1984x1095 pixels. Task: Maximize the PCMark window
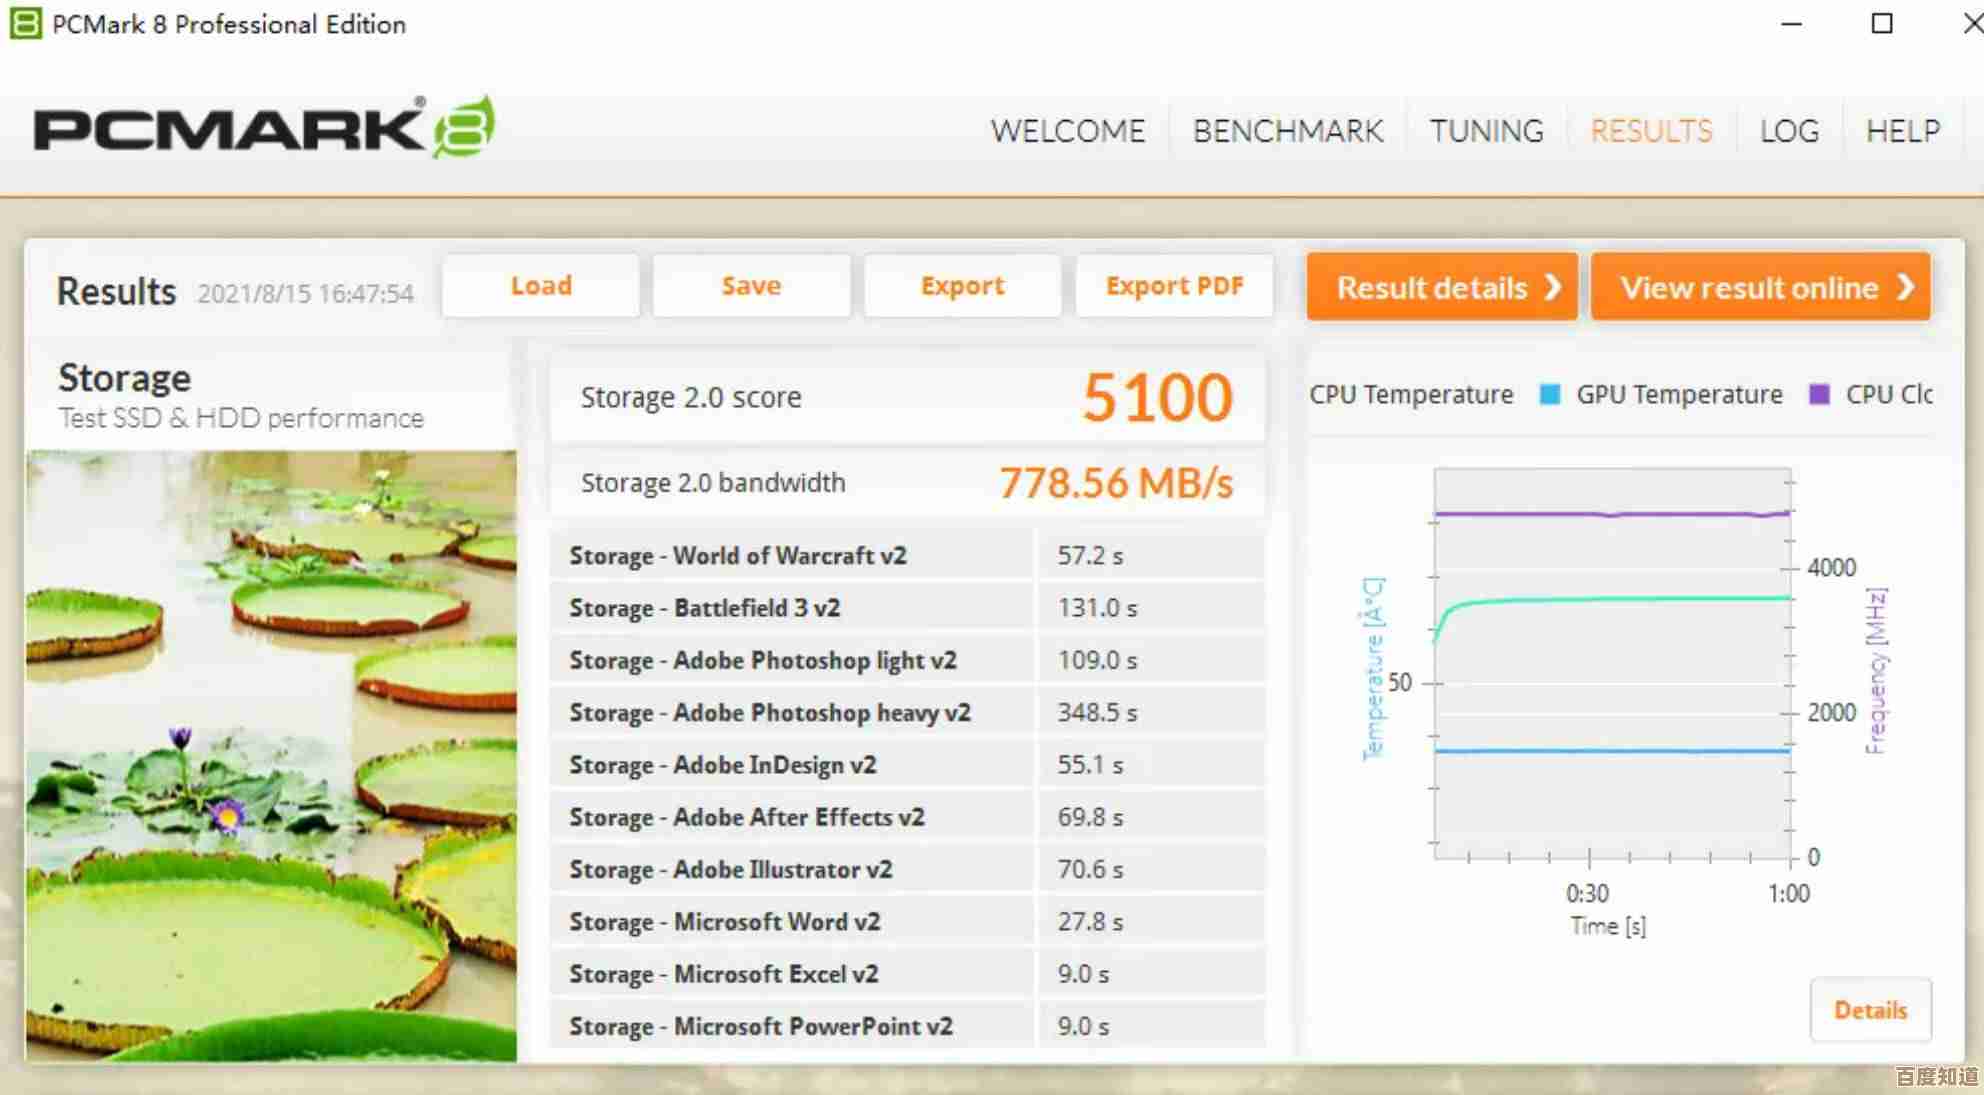click(1881, 23)
